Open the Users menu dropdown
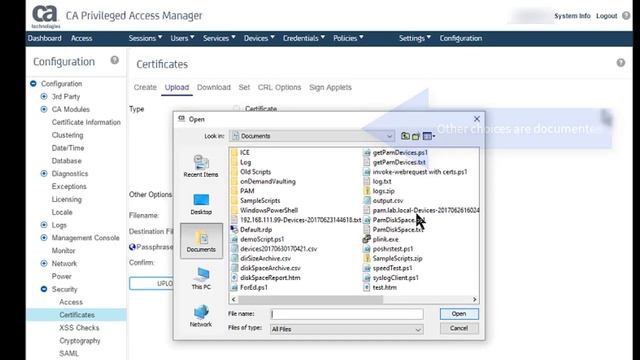This screenshot has width=640, height=360. click(182, 38)
